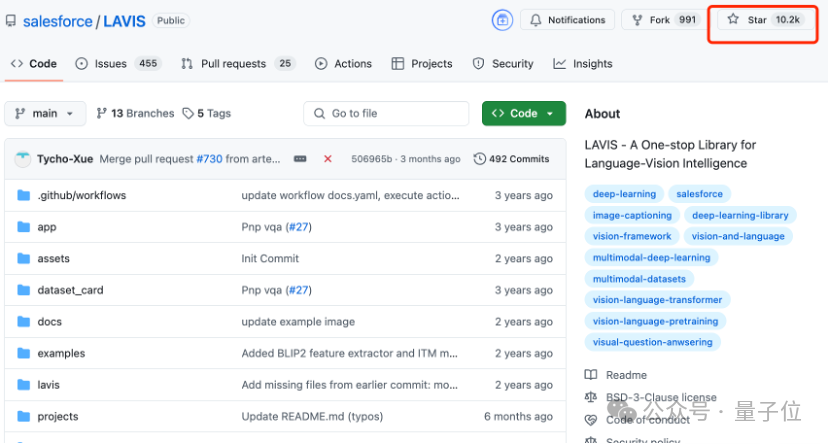Open the docs folder
Image resolution: width=828 pixels, height=444 pixels.
(50, 322)
